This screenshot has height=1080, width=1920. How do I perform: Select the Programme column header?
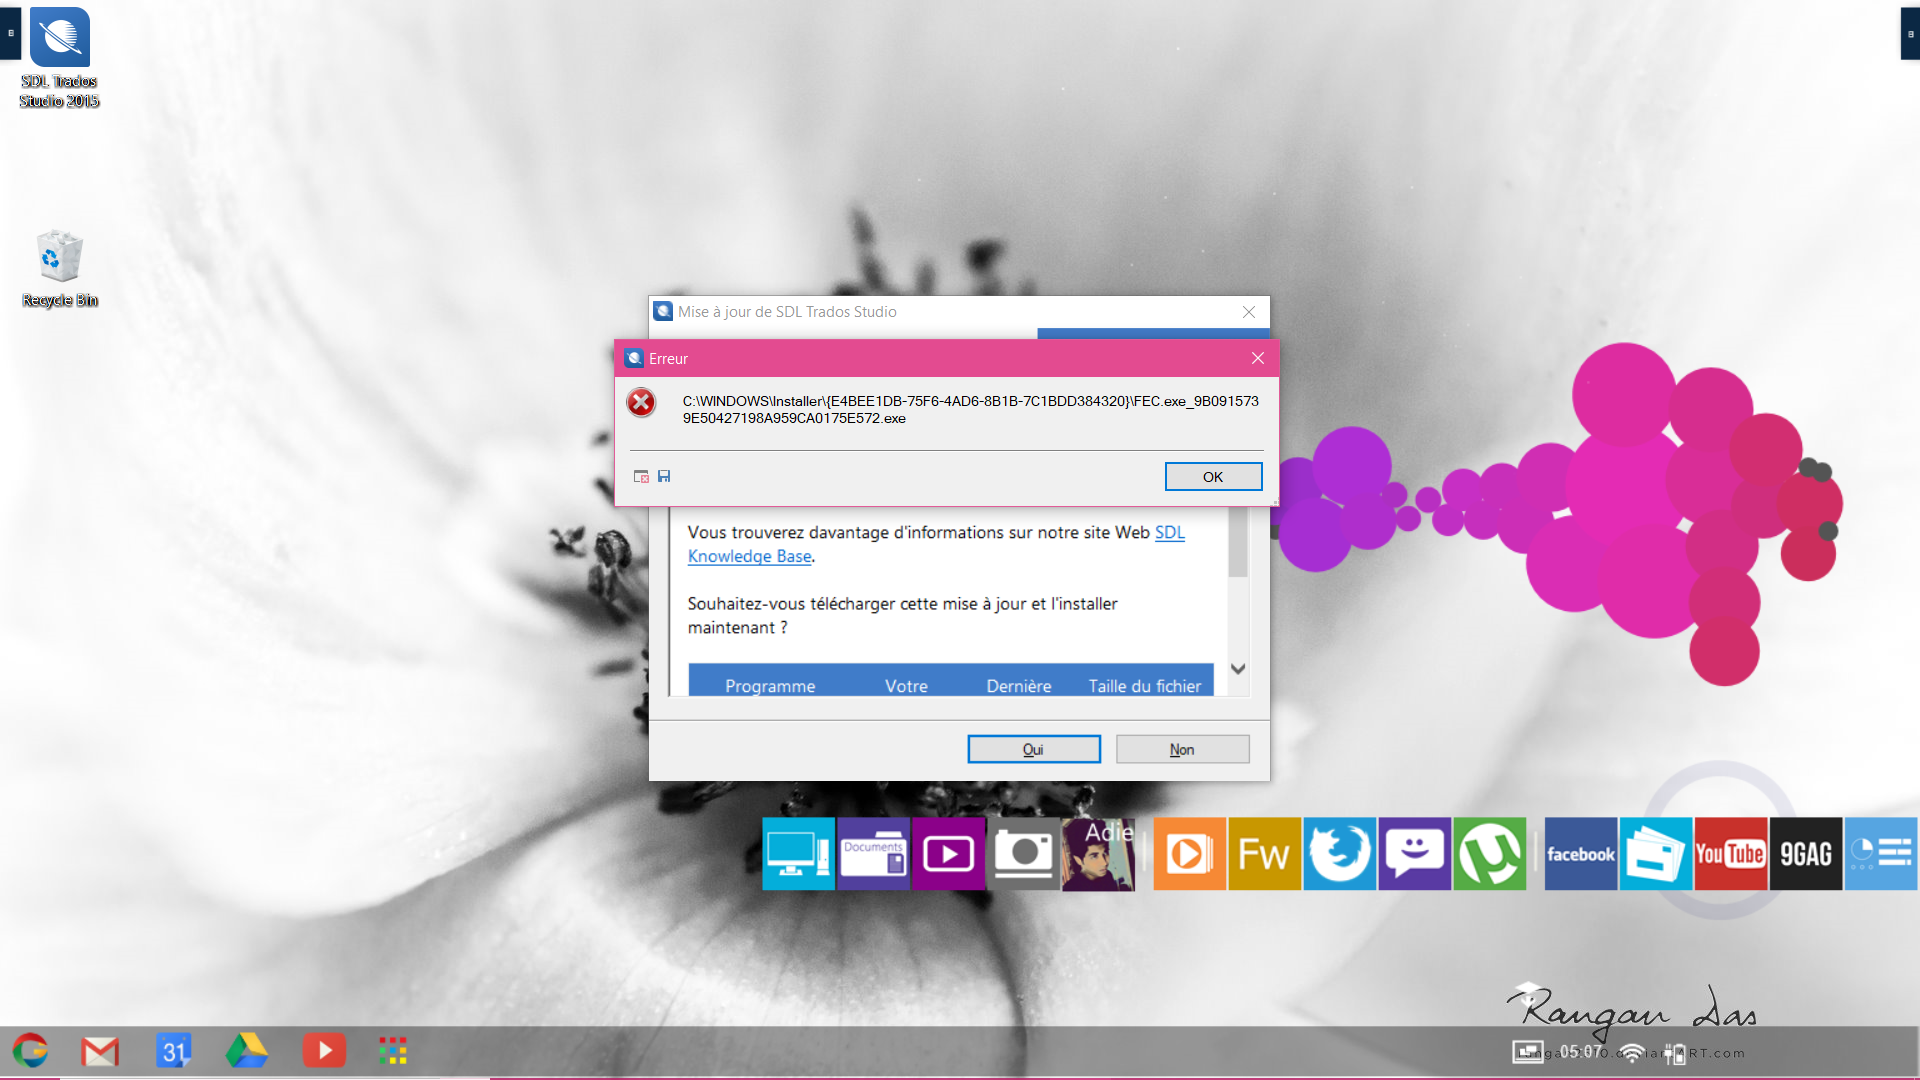pyautogui.click(x=770, y=686)
